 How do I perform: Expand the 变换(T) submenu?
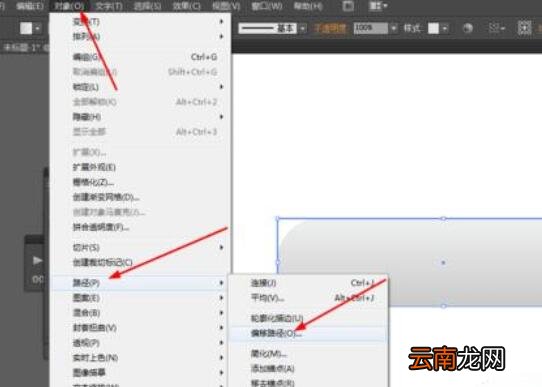click(140, 21)
